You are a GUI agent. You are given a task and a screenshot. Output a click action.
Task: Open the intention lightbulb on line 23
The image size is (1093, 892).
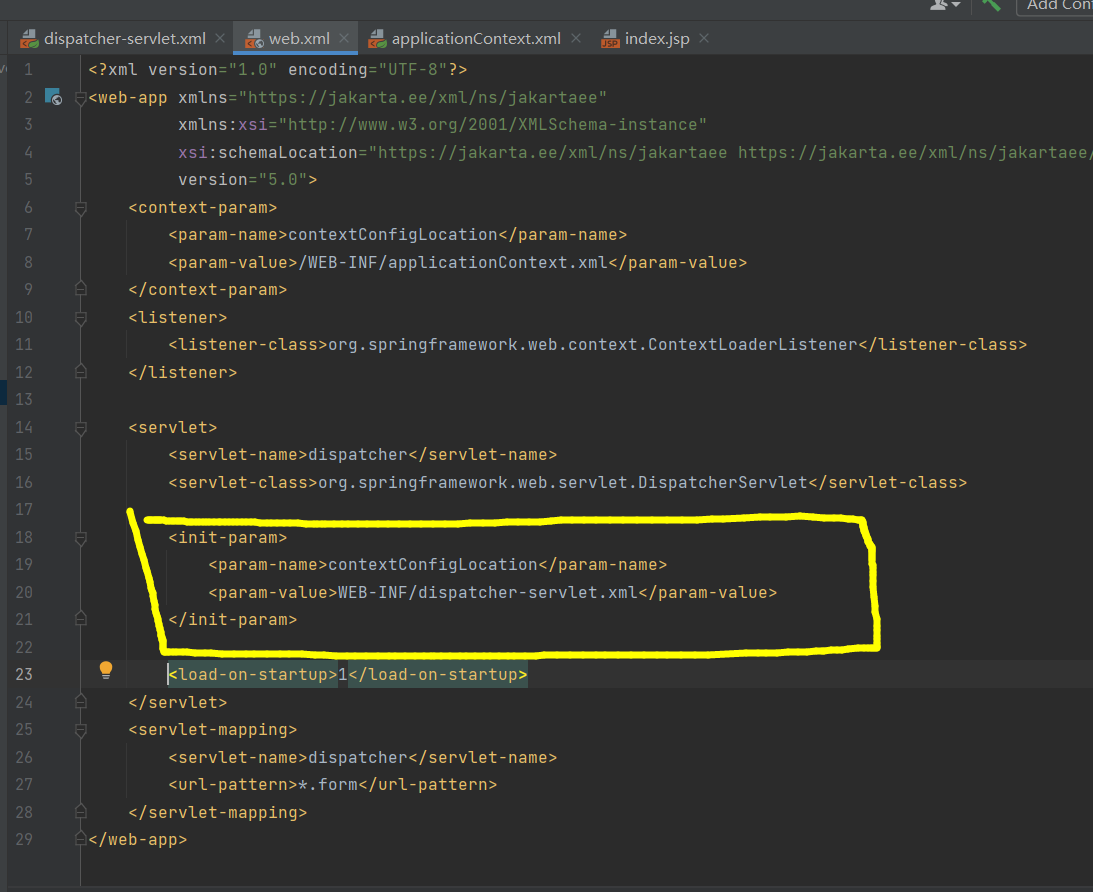click(x=106, y=670)
